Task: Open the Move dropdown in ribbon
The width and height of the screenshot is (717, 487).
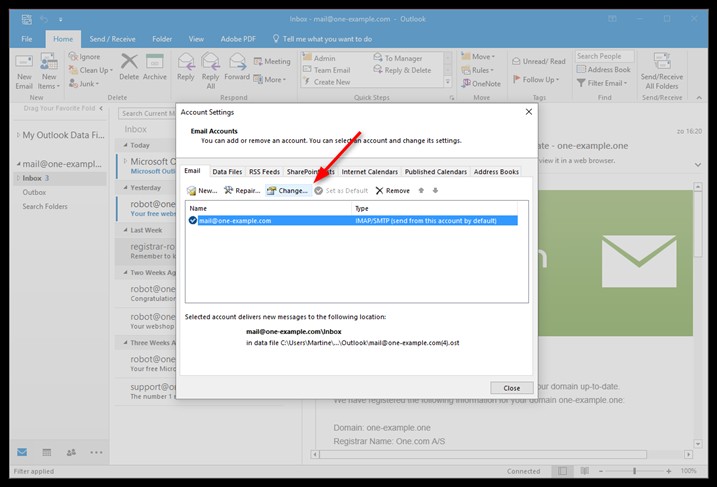Action: [x=478, y=57]
